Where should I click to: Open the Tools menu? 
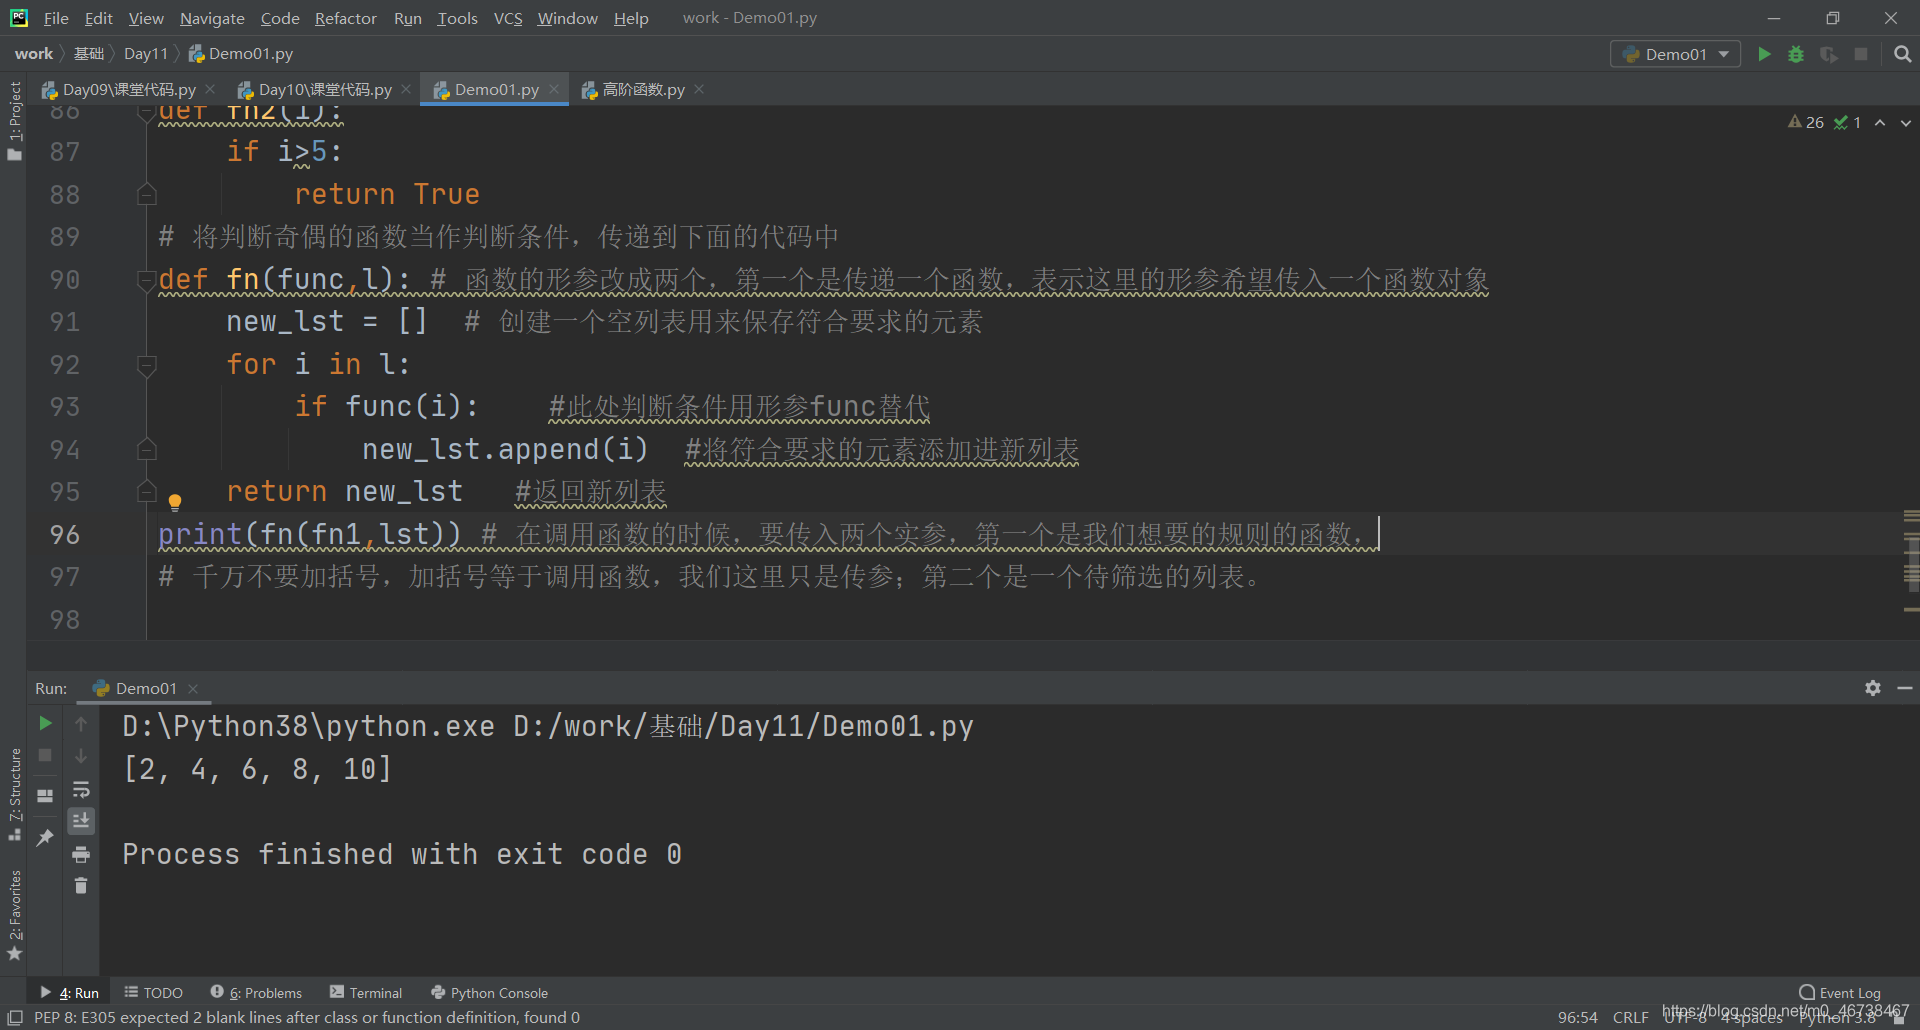(x=457, y=18)
